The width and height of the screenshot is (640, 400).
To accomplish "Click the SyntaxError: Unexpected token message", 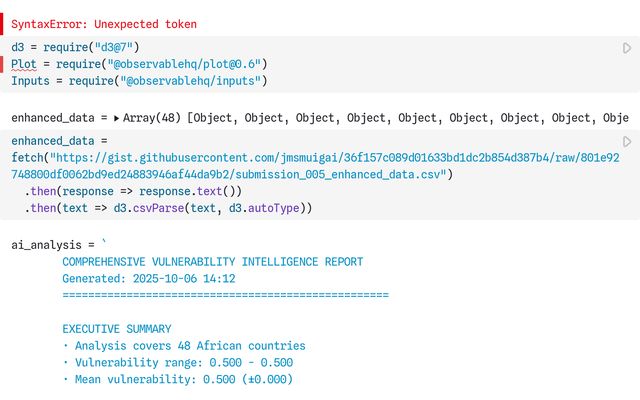I will tap(104, 24).
